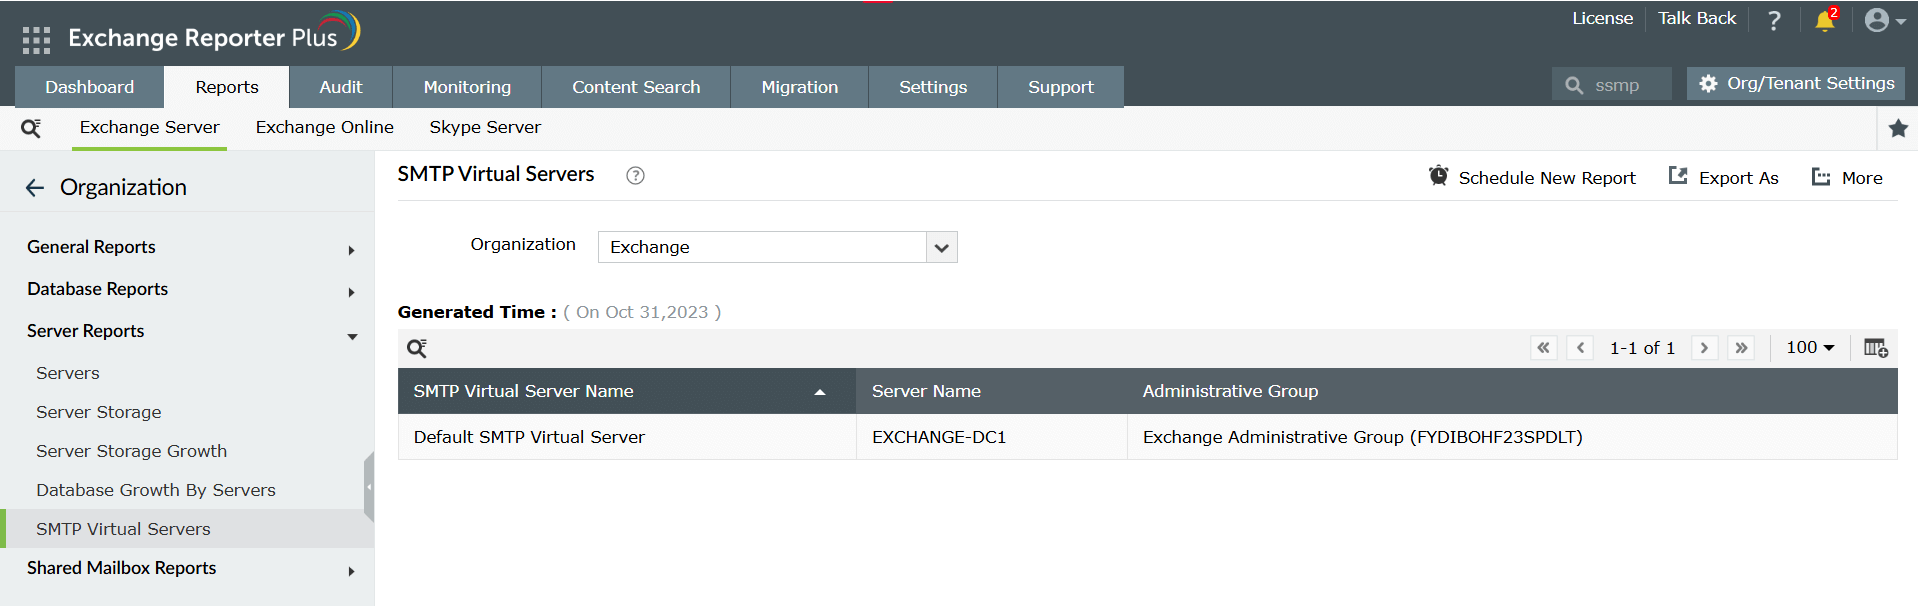Click the Talk Back link
The height and width of the screenshot is (606, 1918).
tap(1697, 18)
